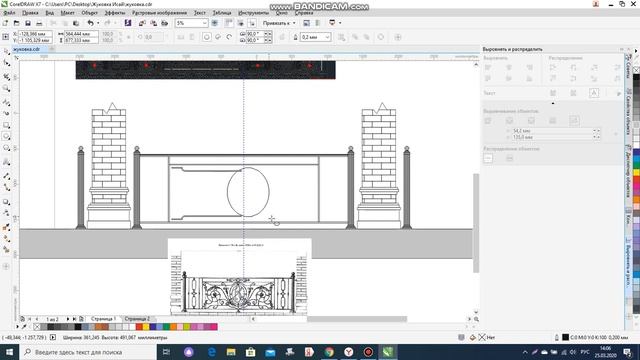The image size is (640, 360).
Task: Select the Pick tool in toolbox
Action: click(x=6, y=52)
